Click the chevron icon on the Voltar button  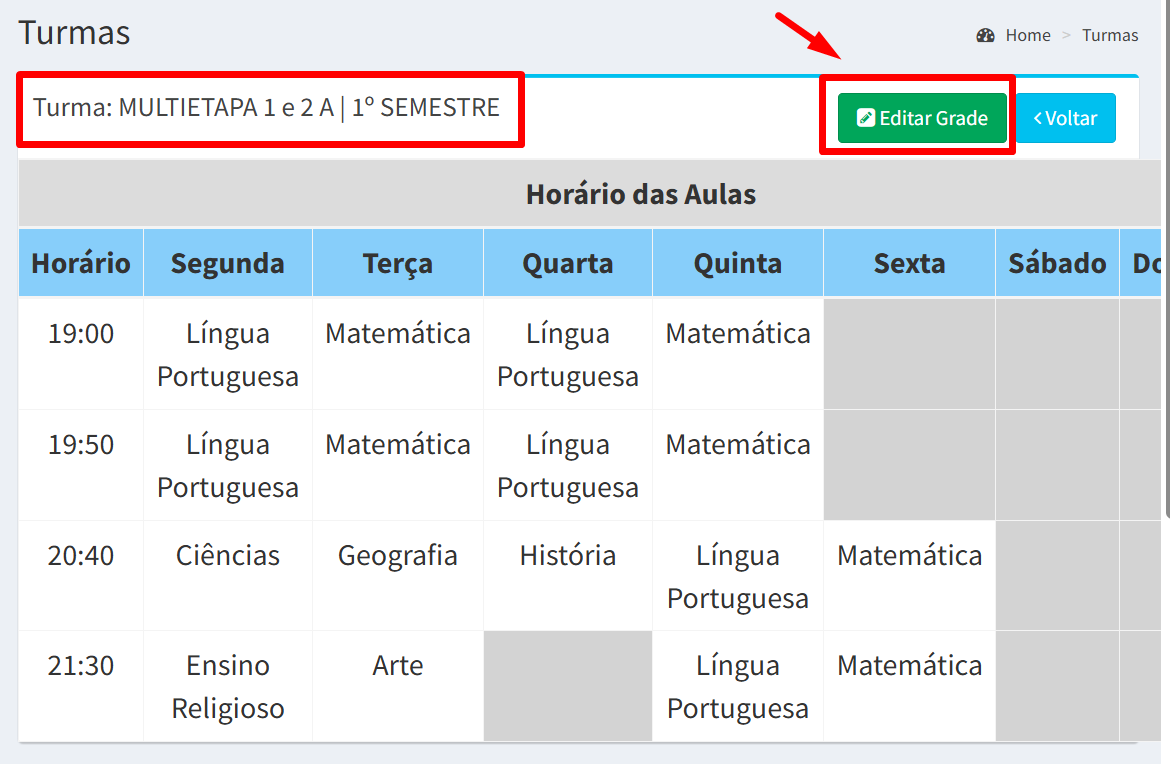[x=1037, y=118]
